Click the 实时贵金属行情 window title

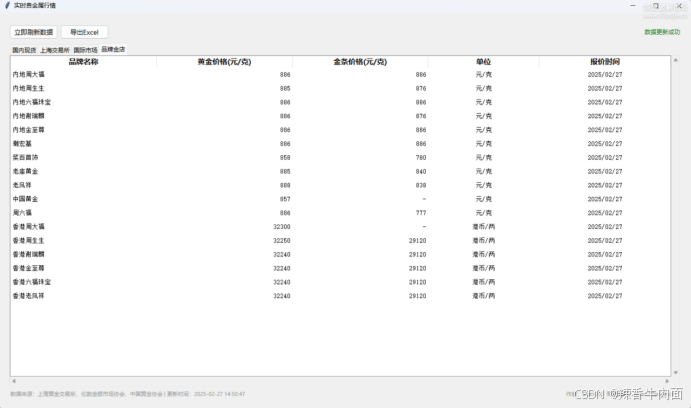[35, 6]
